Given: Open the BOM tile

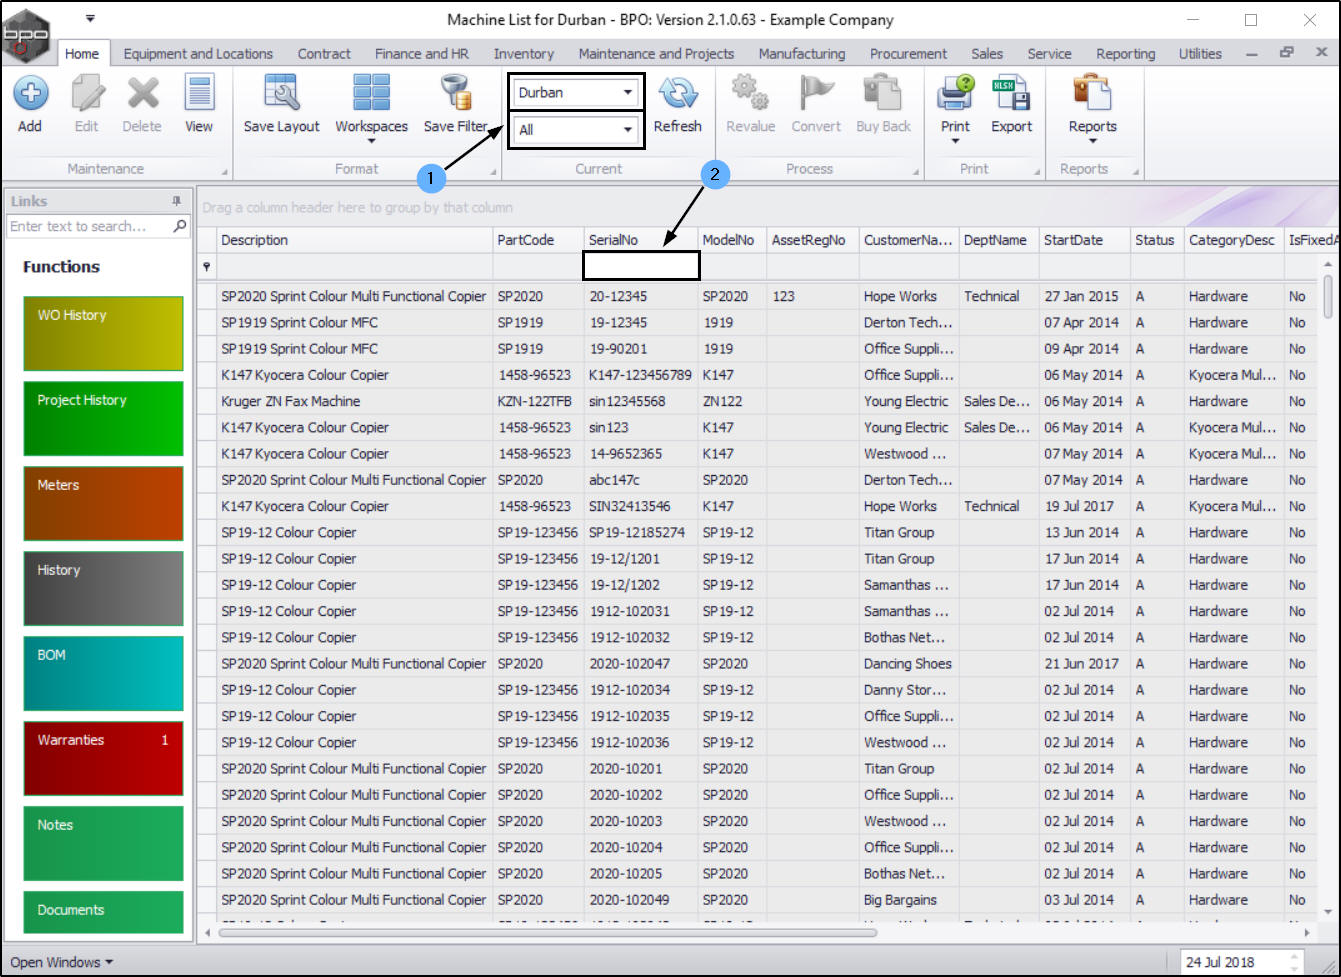Looking at the screenshot, I should (103, 673).
